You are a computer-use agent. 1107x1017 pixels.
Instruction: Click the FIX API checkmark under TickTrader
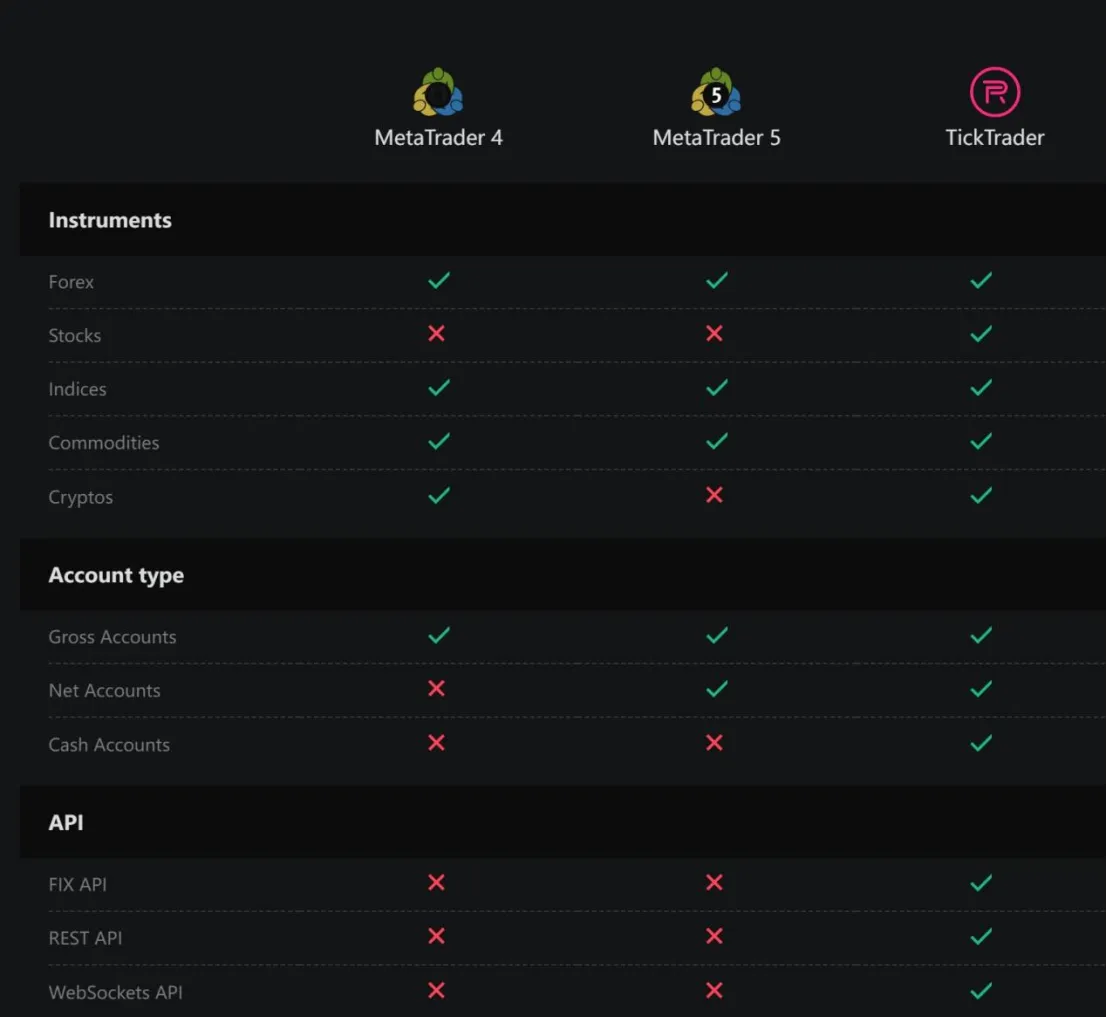[x=981, y=883]
